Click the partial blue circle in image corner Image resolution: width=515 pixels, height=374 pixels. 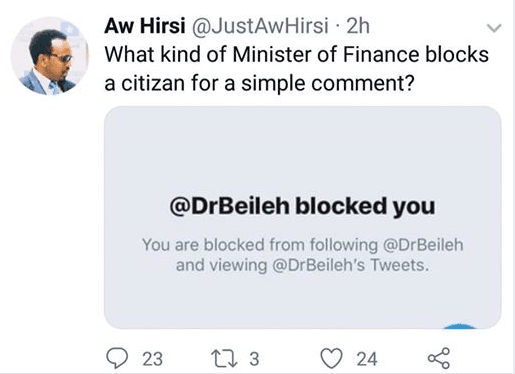point(460,326)
